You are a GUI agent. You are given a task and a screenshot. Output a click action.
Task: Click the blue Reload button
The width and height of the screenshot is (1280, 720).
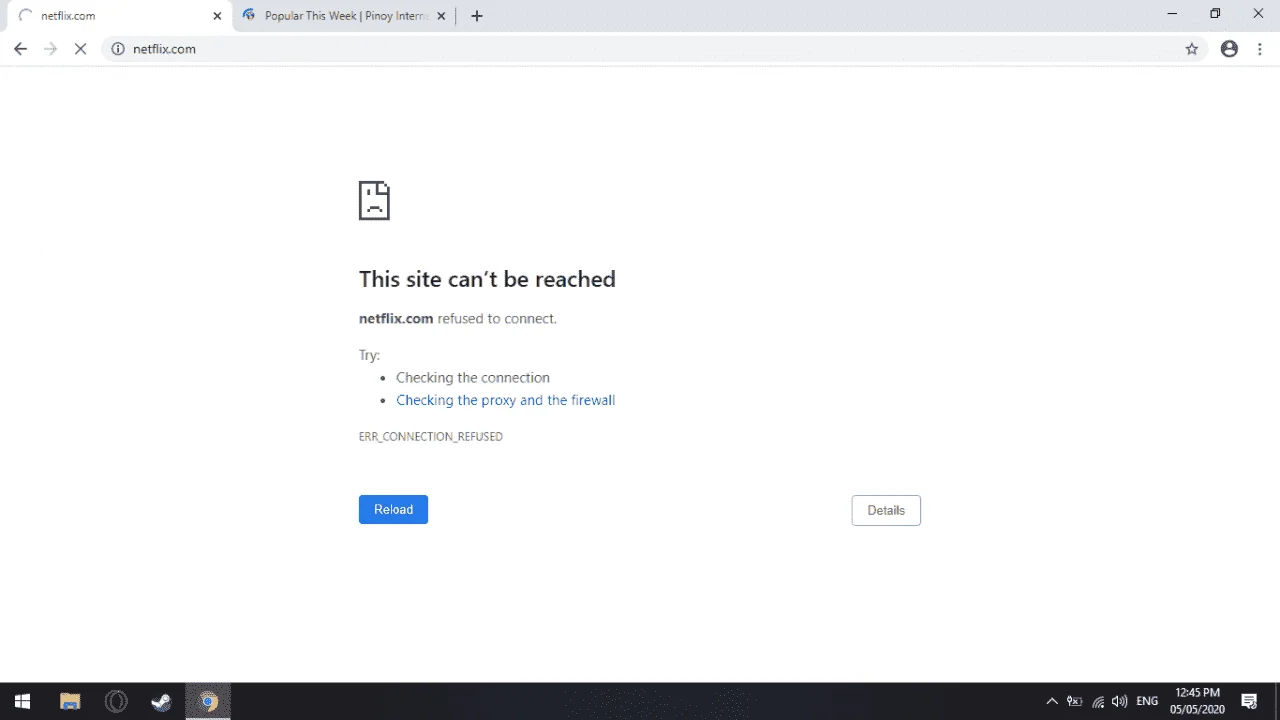[393, 510]
